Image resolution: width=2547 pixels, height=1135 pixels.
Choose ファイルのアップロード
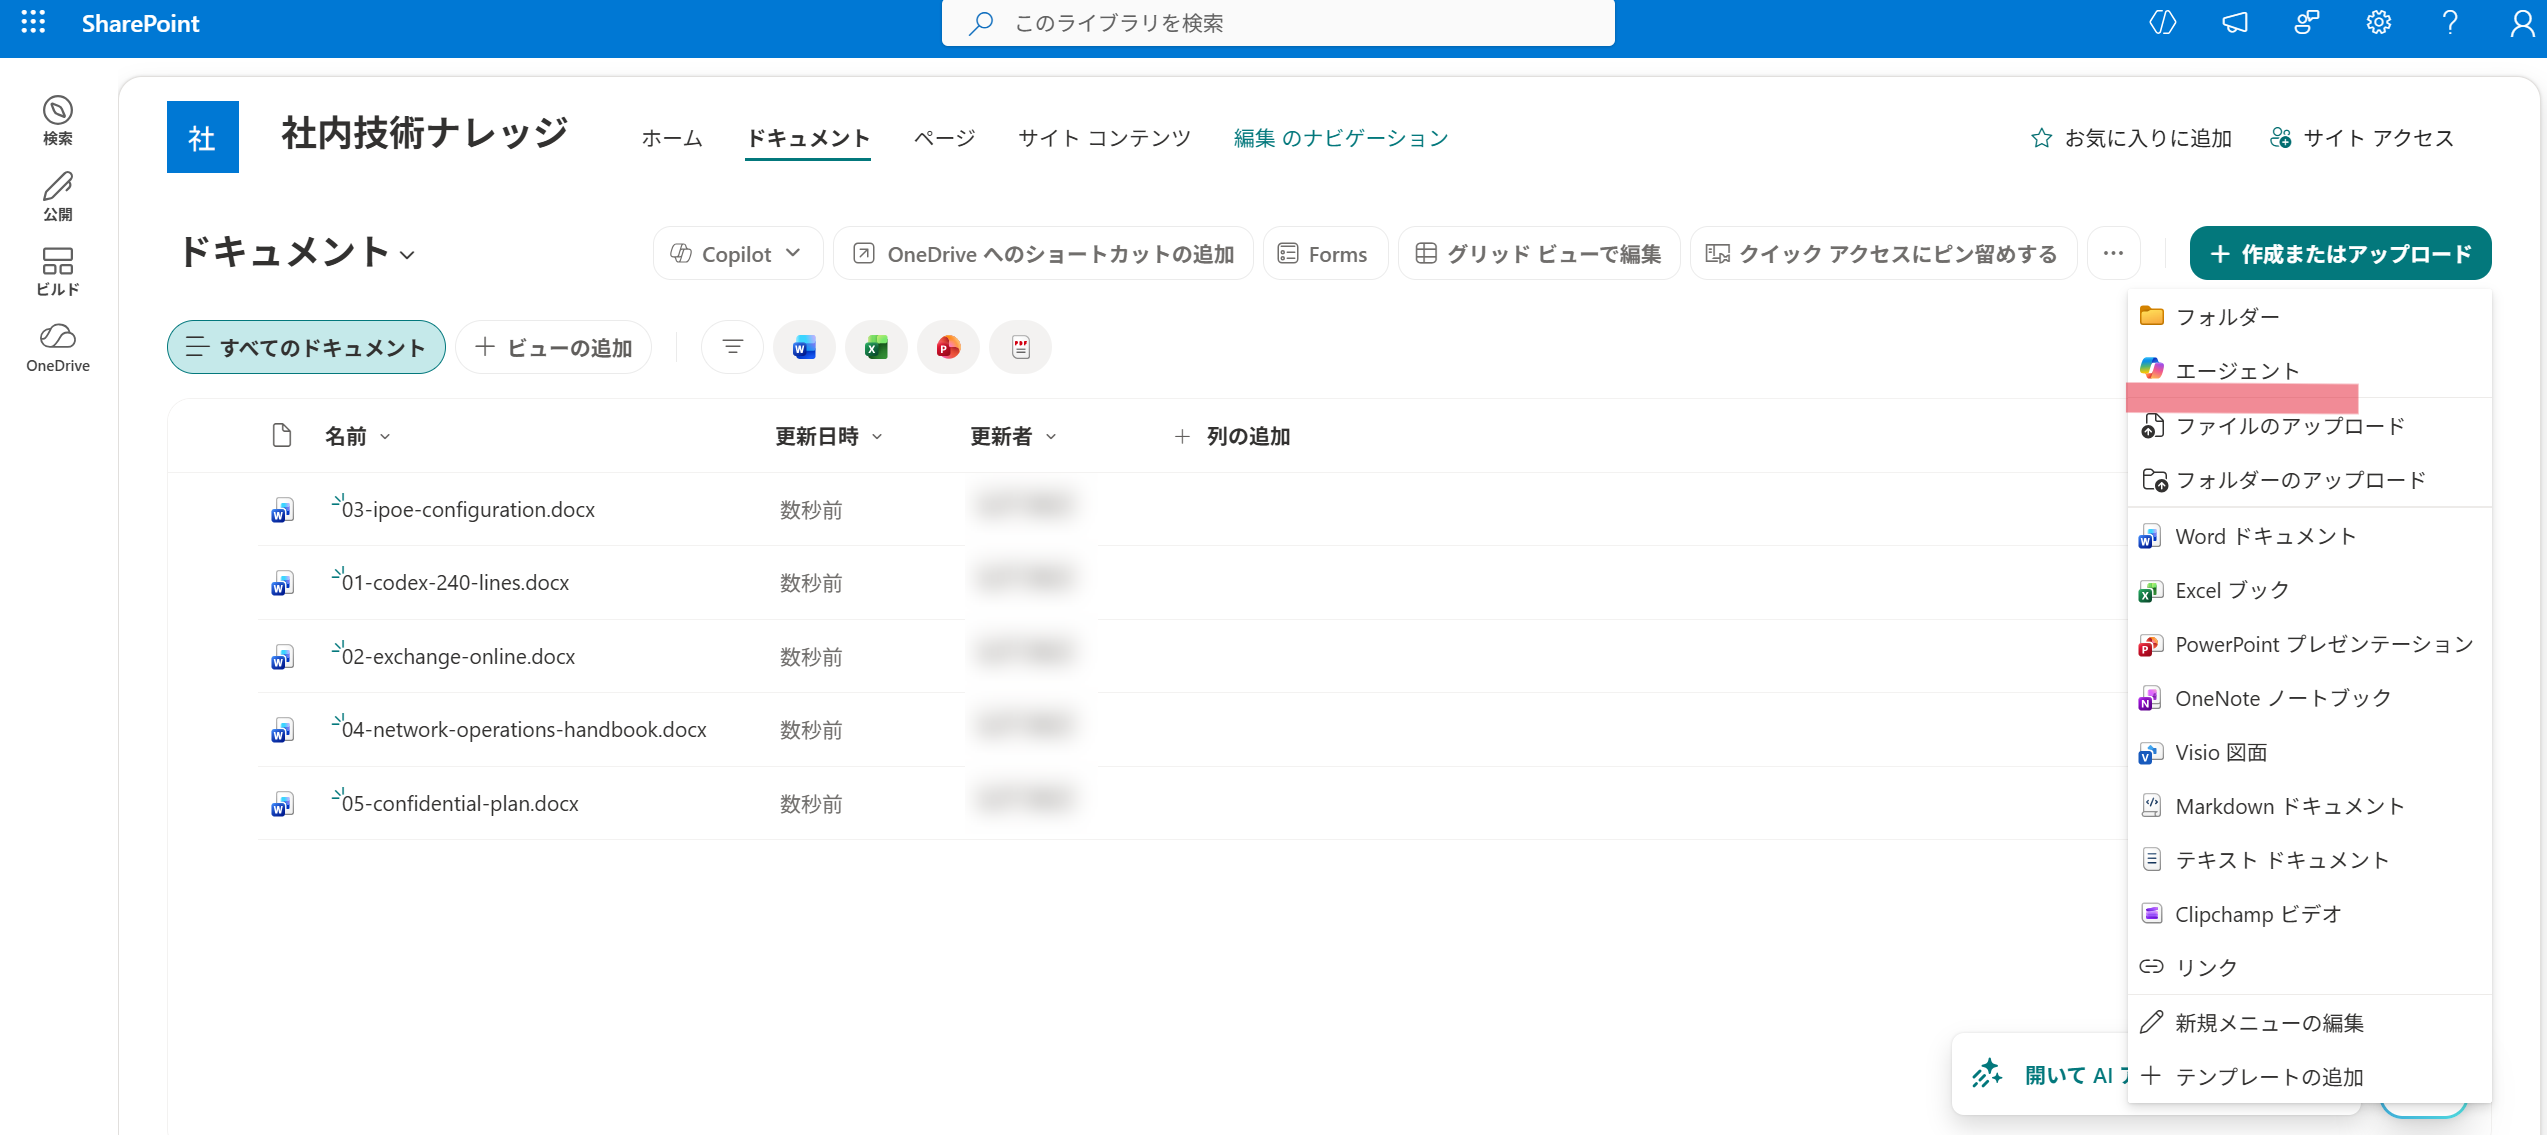coord(2308,427)
